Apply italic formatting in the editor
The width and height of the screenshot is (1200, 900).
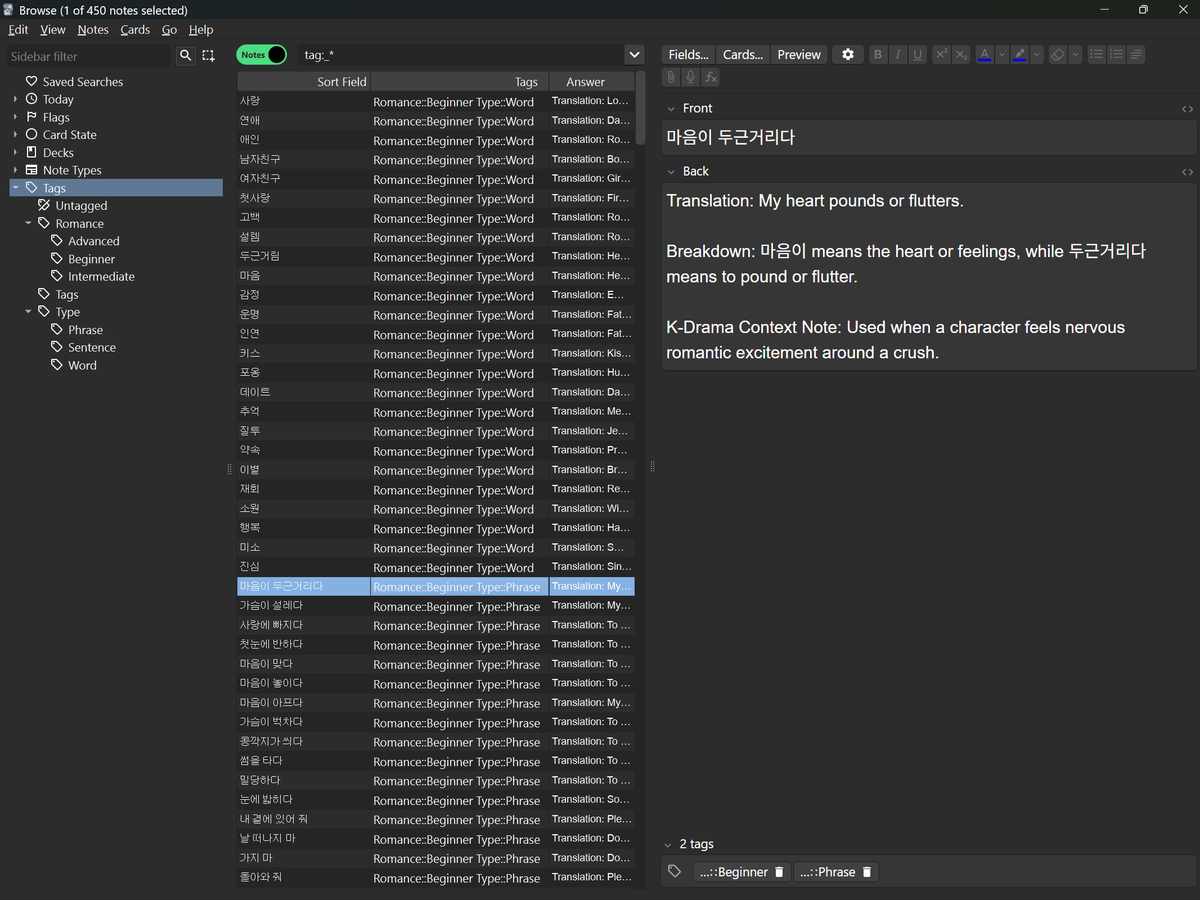898,55
